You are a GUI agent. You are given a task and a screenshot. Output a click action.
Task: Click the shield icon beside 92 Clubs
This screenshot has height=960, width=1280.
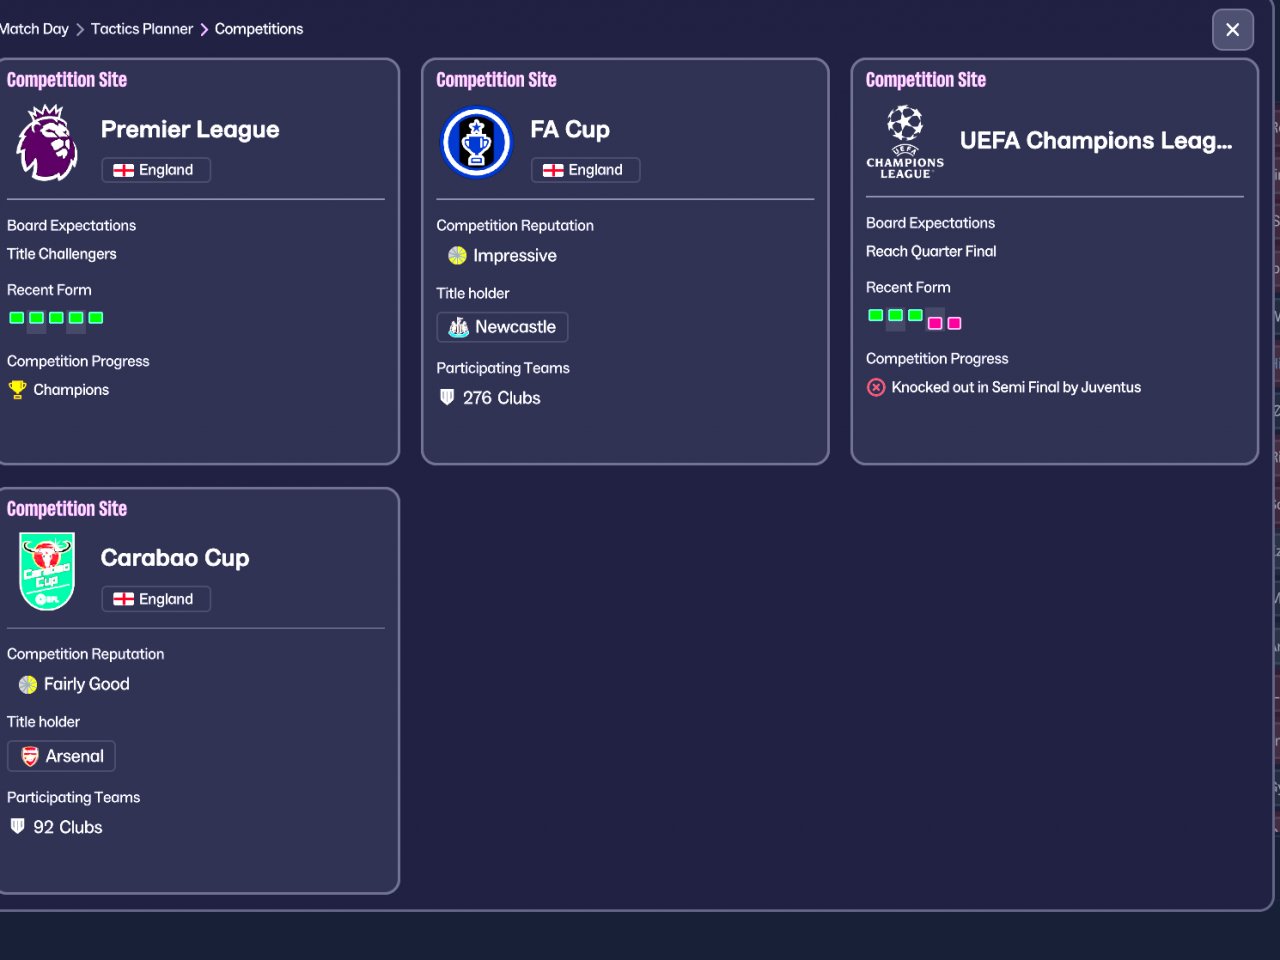click(17, 826)
